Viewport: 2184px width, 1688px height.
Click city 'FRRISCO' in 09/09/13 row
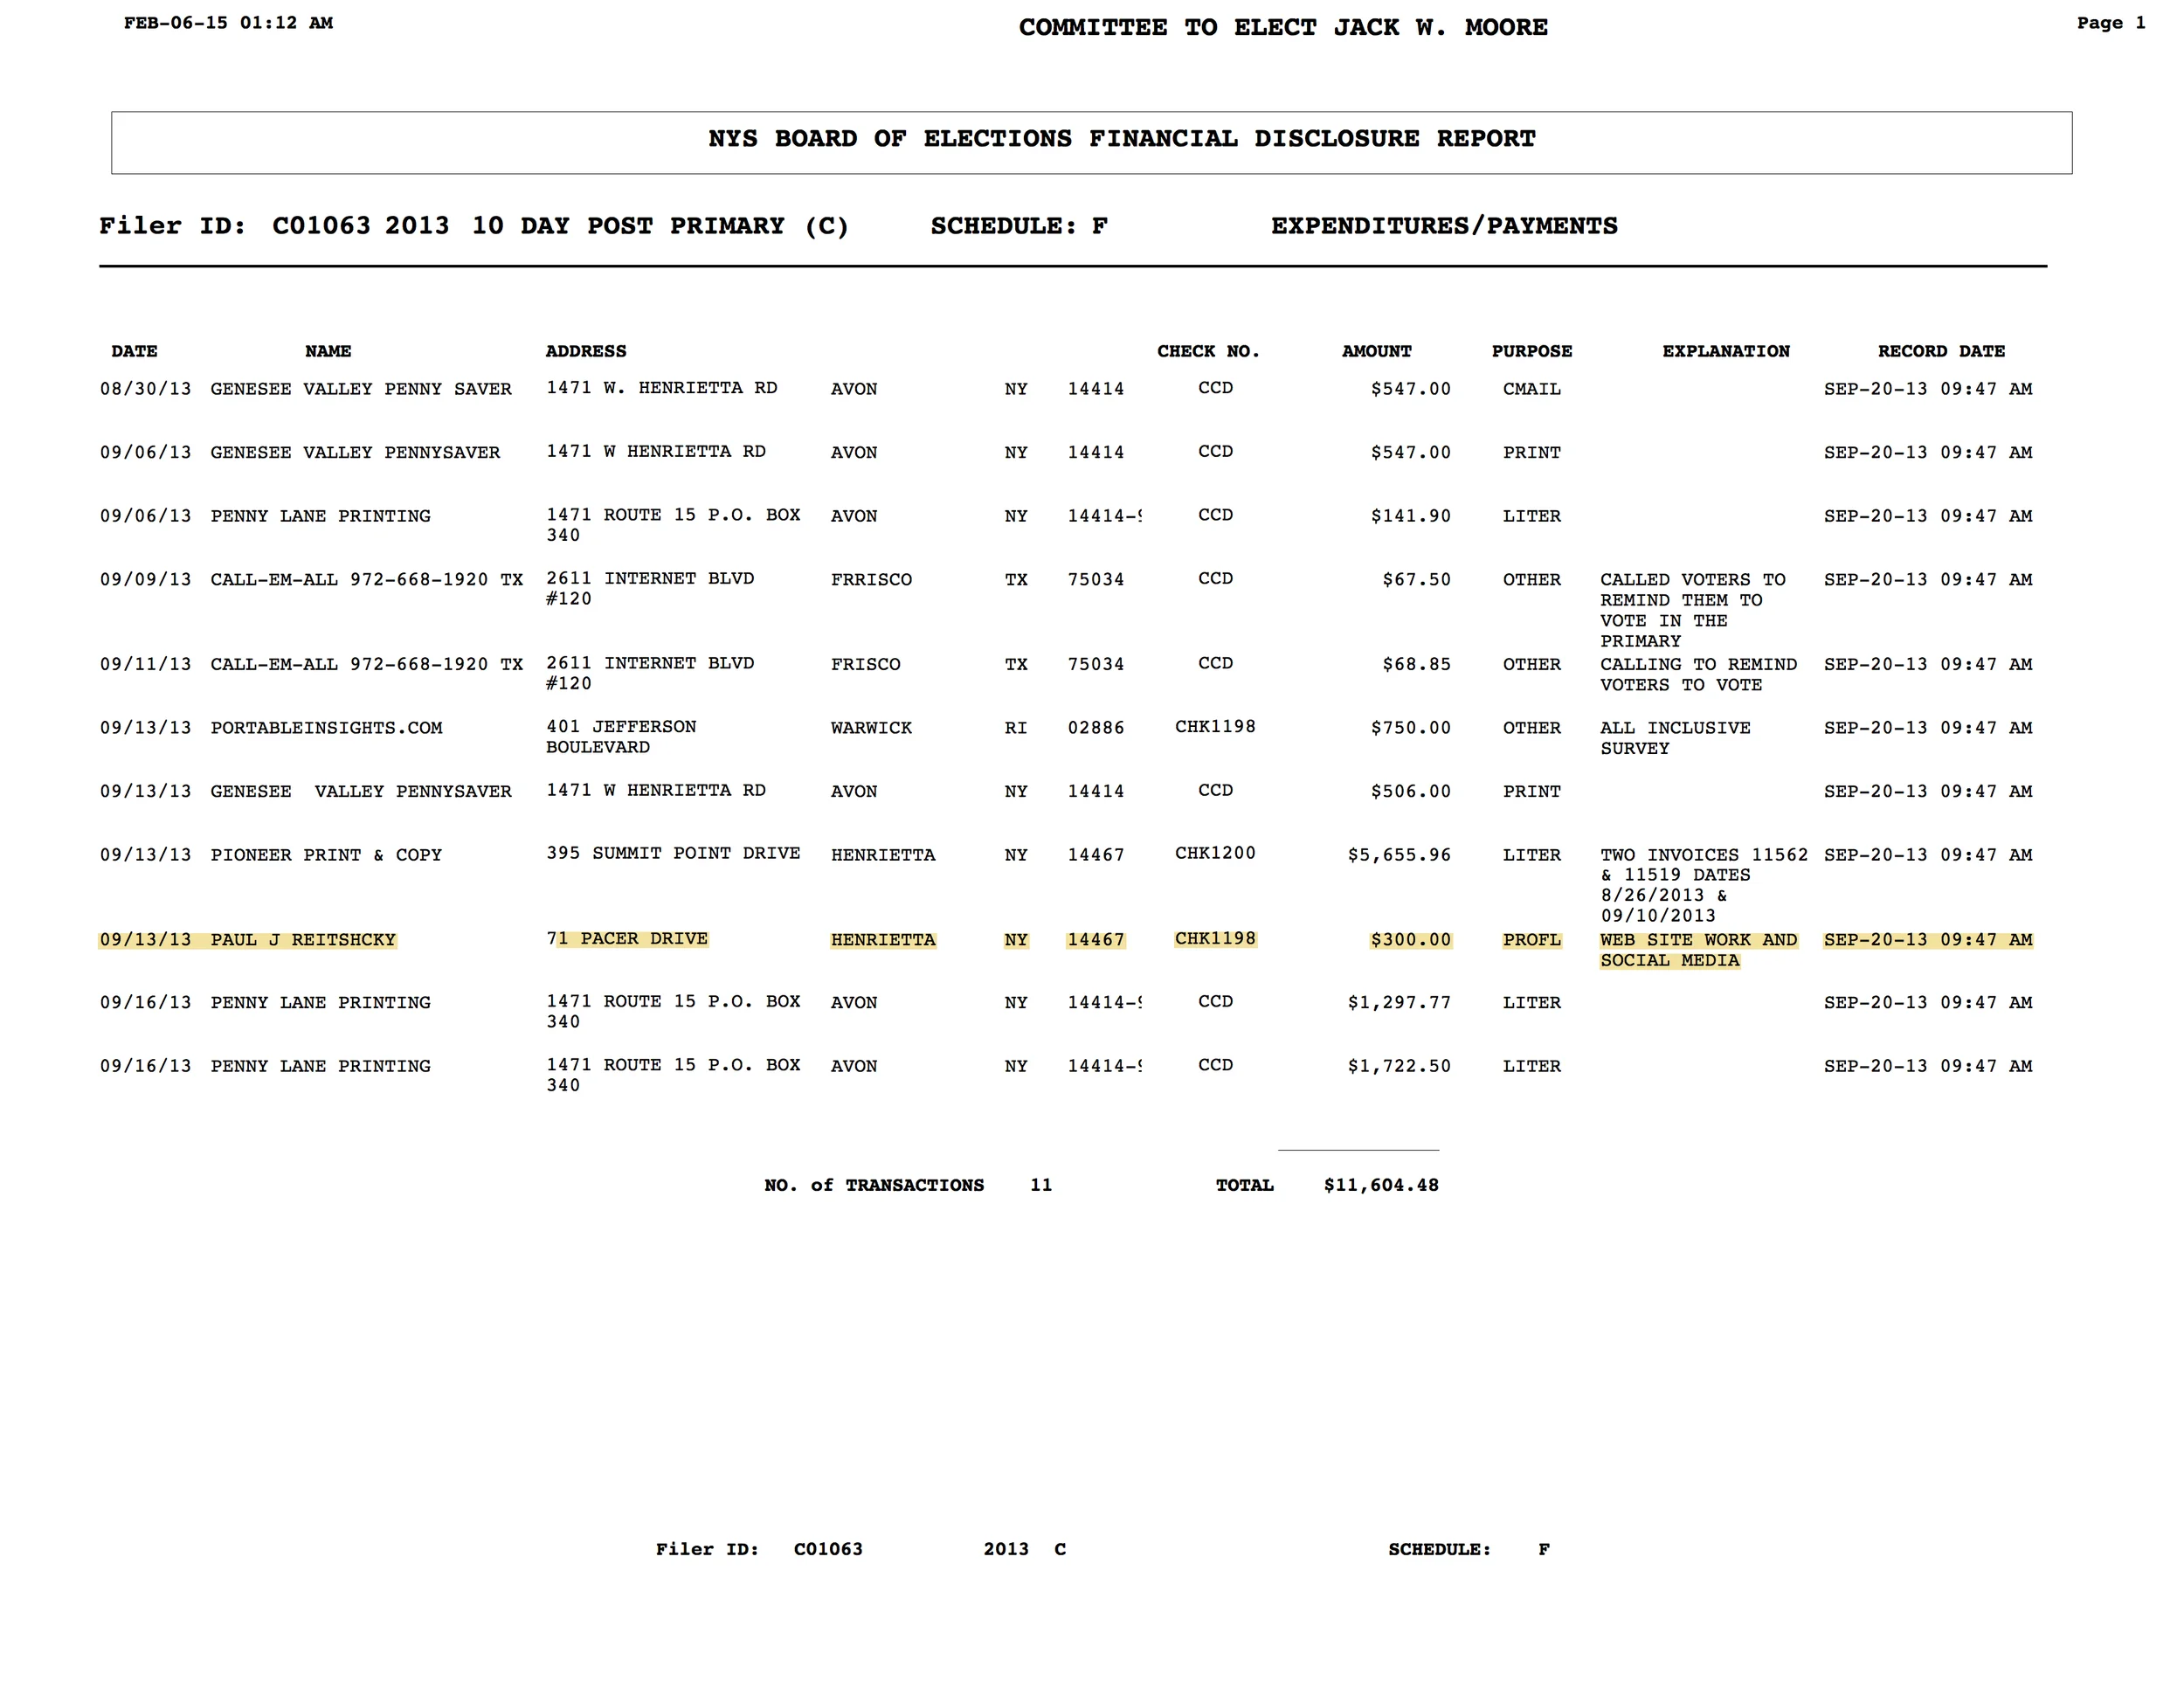click(871, 580)
